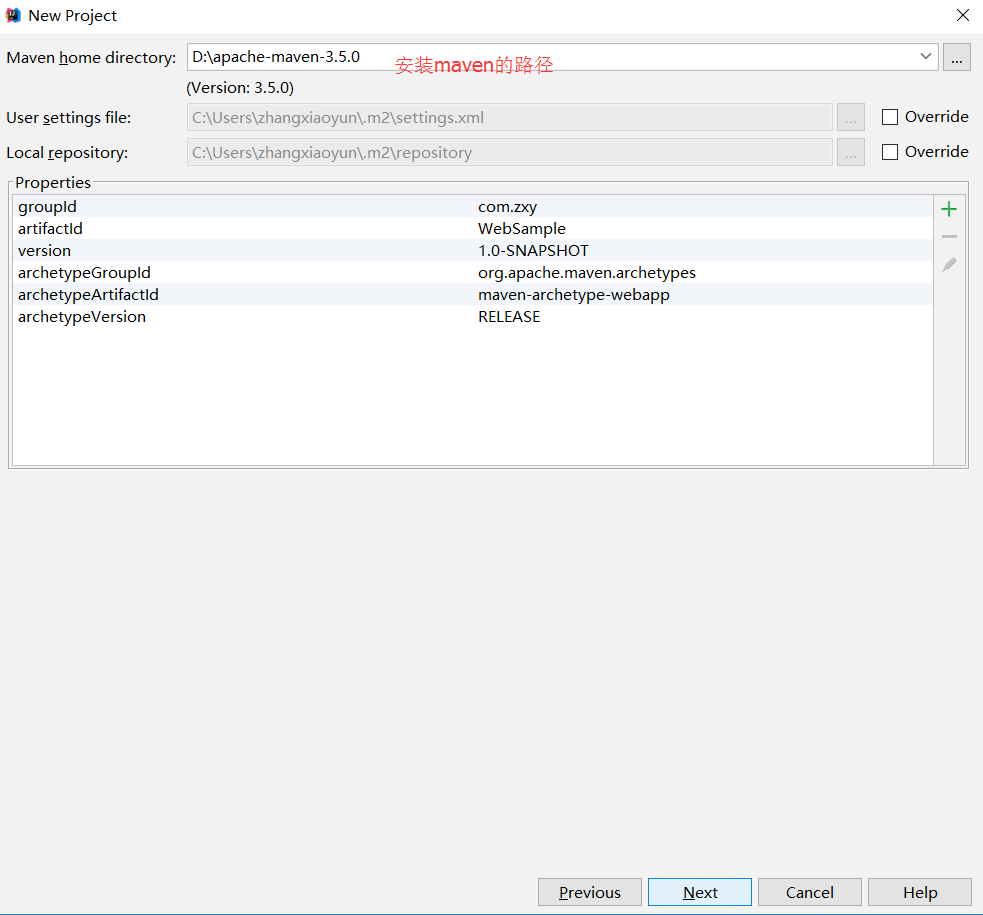Image resolution: width=983 pixels, height=915 pixels.
Task: Select the archetypeArtifactId property row
Action: 473,294
